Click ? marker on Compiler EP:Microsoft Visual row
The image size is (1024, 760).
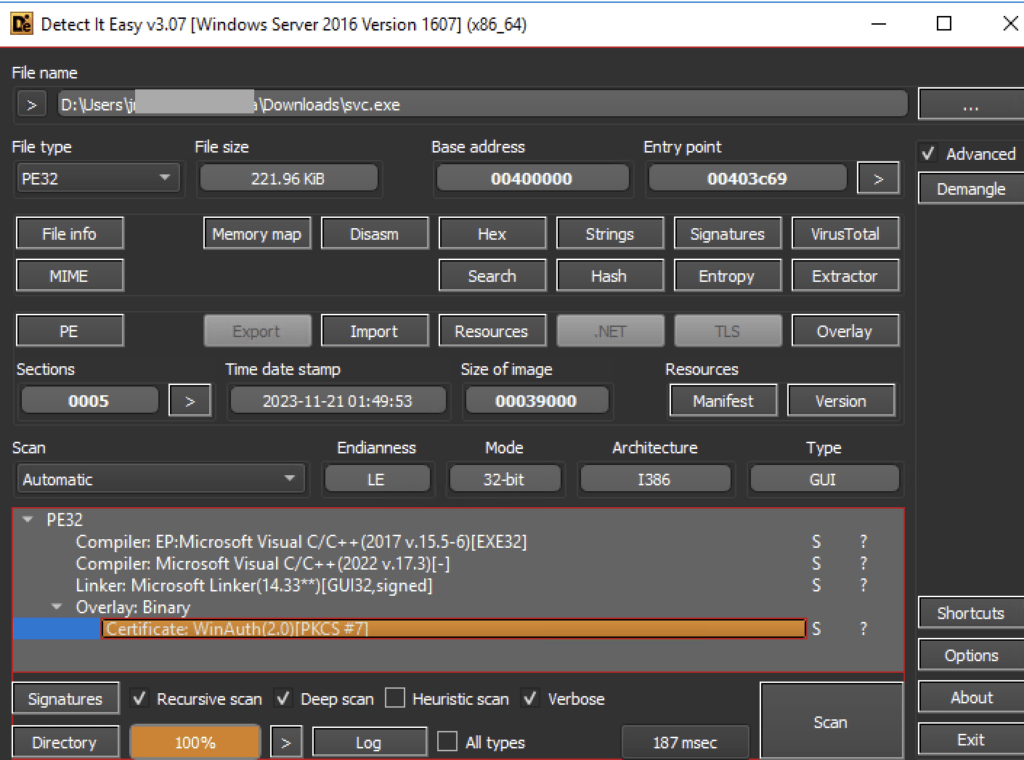(863, 542)
